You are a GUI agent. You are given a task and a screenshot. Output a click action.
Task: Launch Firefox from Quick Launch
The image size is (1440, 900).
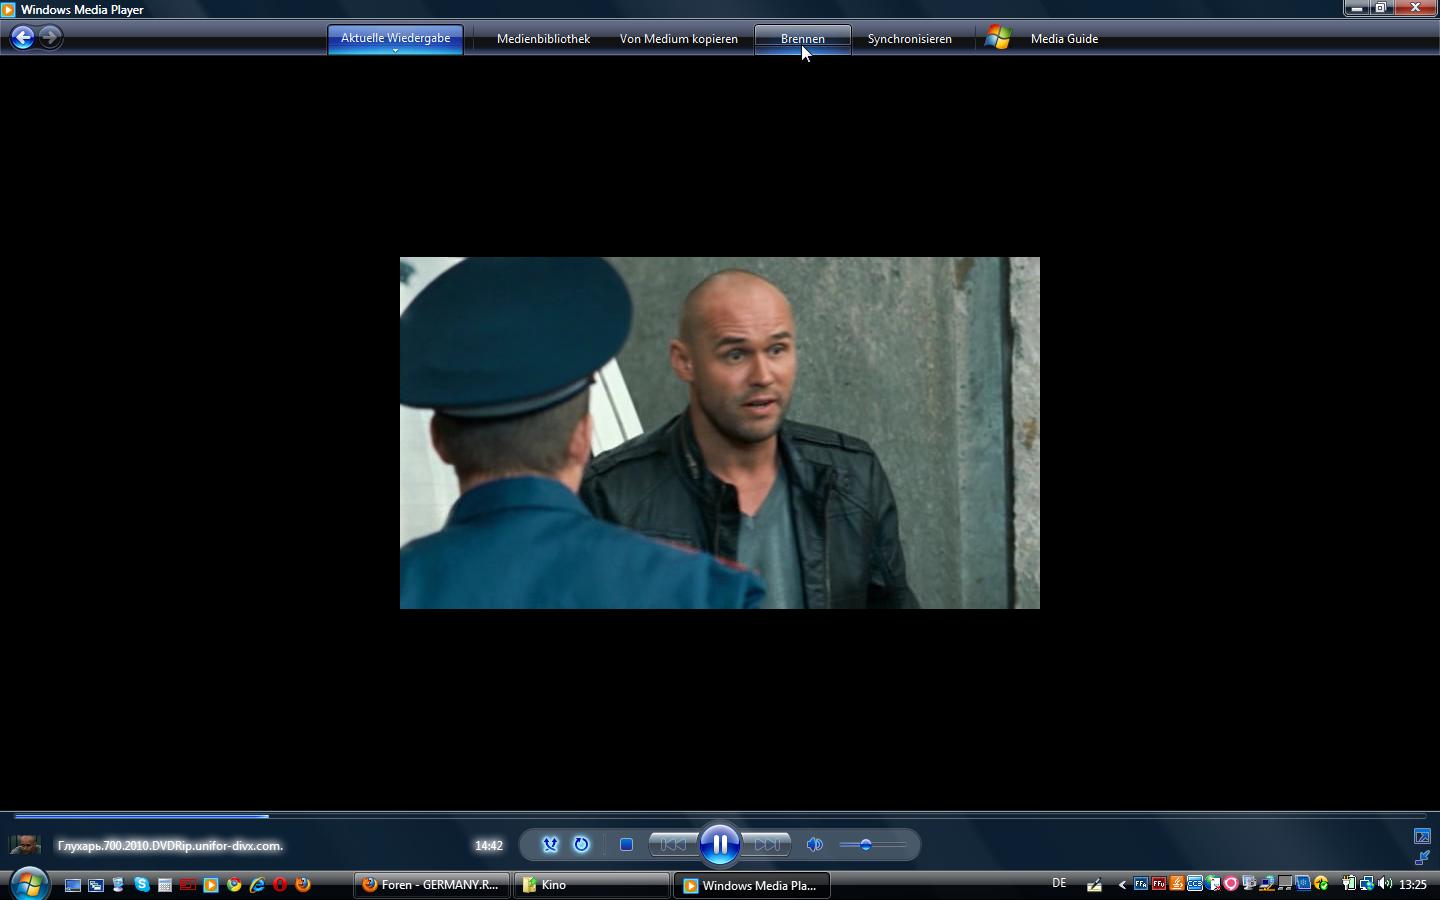(x=303, y=885)
